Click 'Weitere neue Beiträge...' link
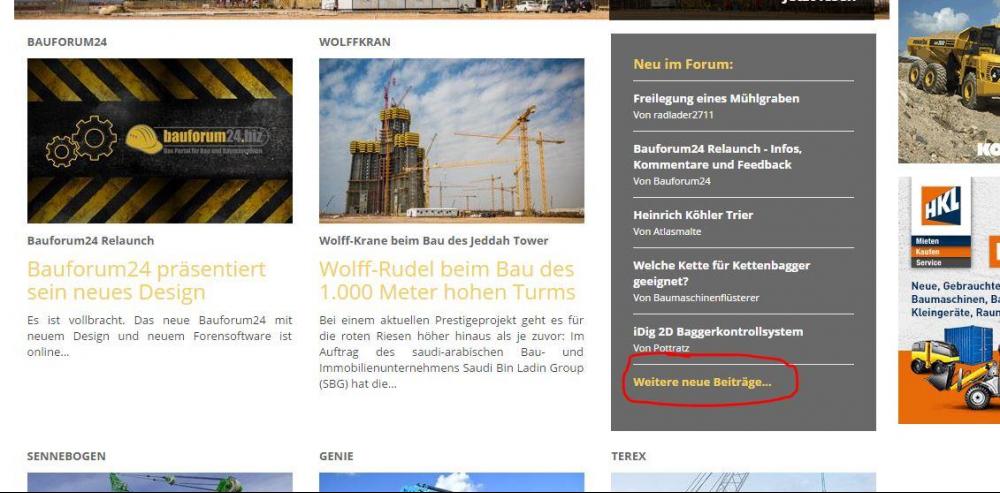 (x=702, y=382)
